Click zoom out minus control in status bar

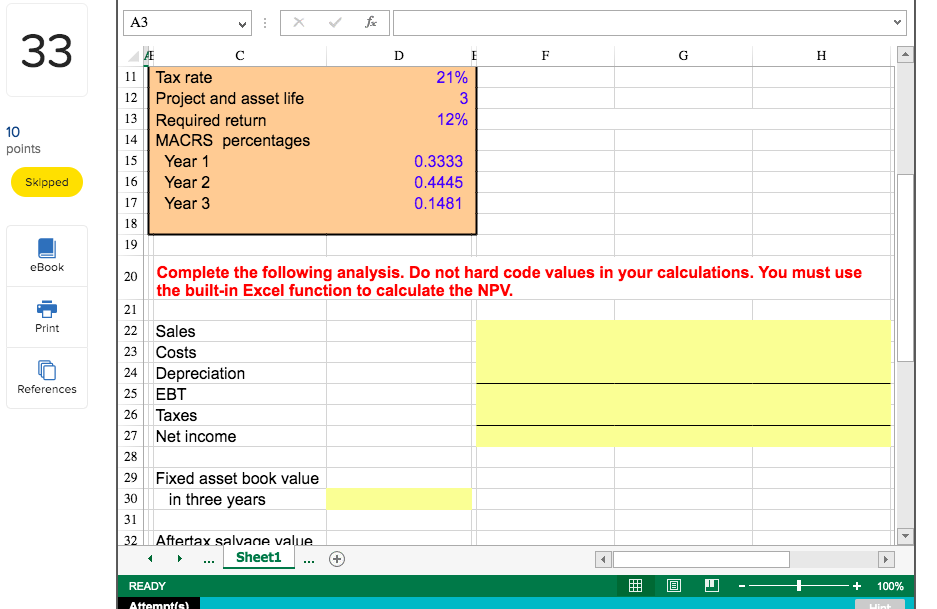[x=741, y=585]
